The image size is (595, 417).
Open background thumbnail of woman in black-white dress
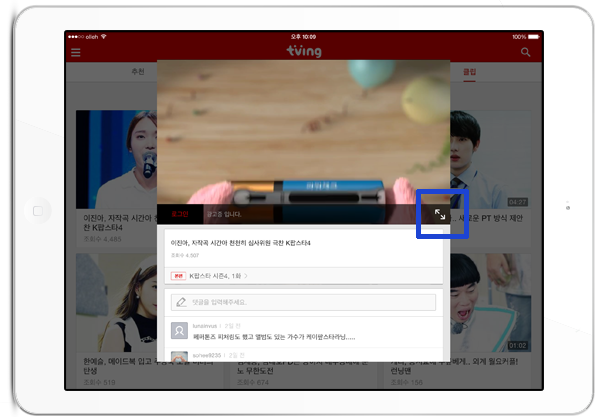[x=116, y=303]
